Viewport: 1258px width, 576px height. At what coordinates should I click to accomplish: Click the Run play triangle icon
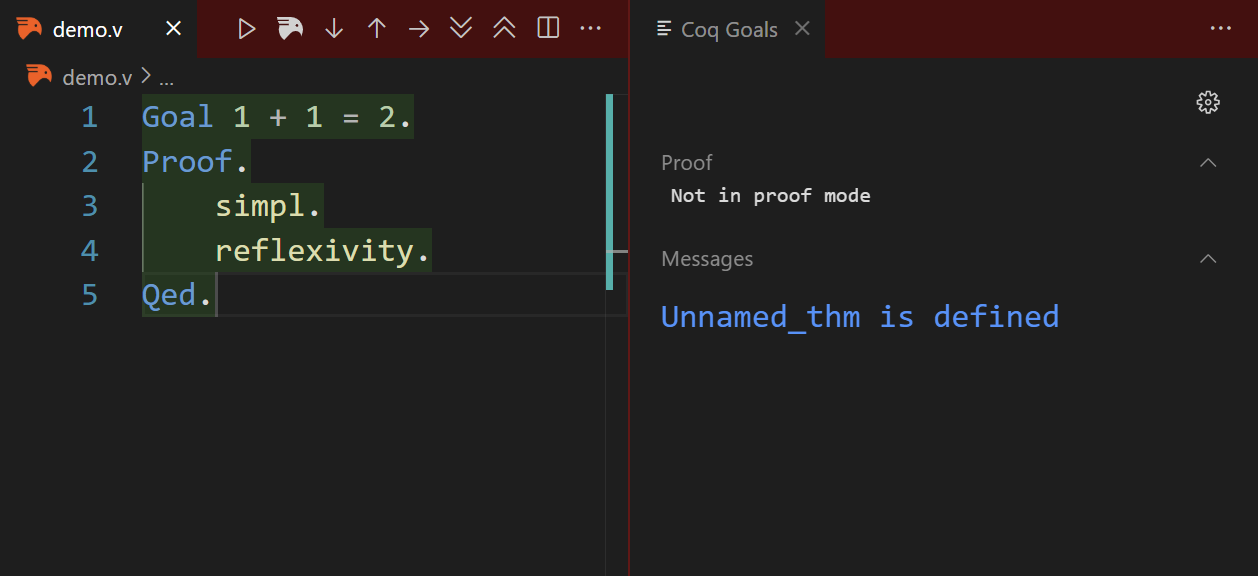[247, 29]
